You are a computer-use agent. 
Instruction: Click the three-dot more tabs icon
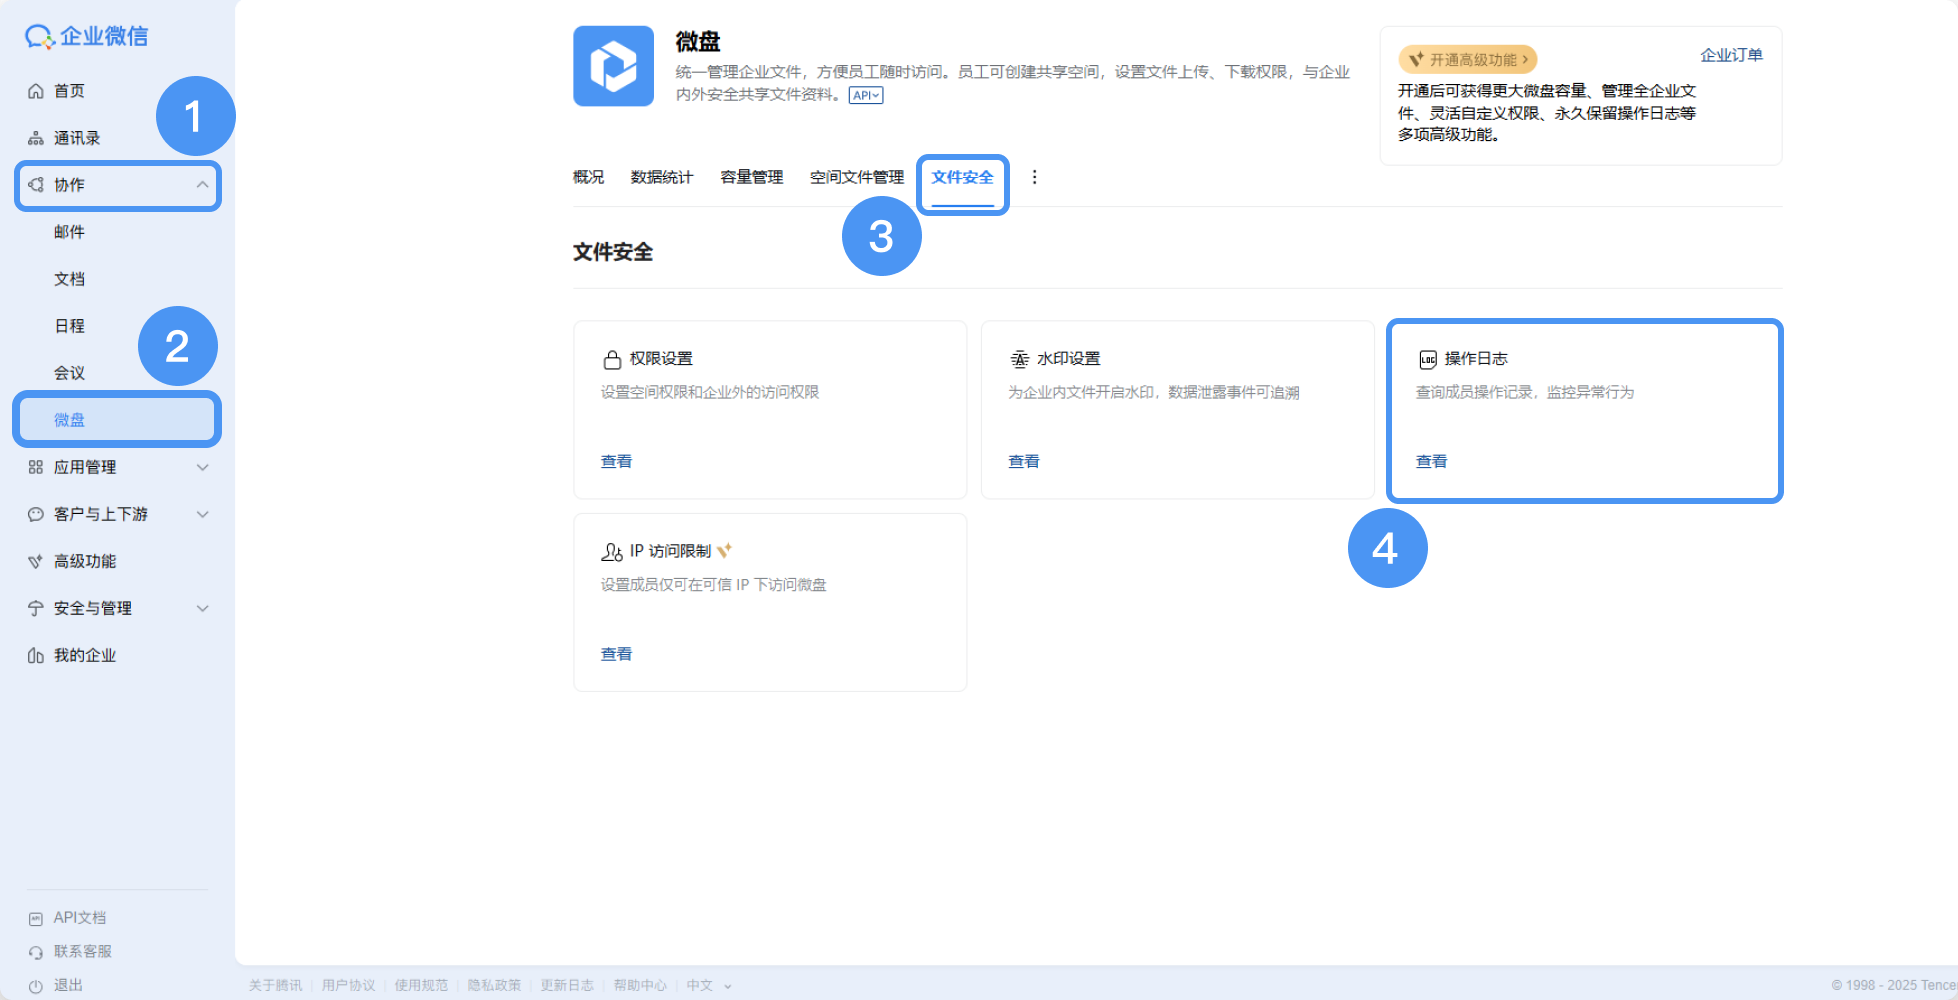coord(1034,177)
